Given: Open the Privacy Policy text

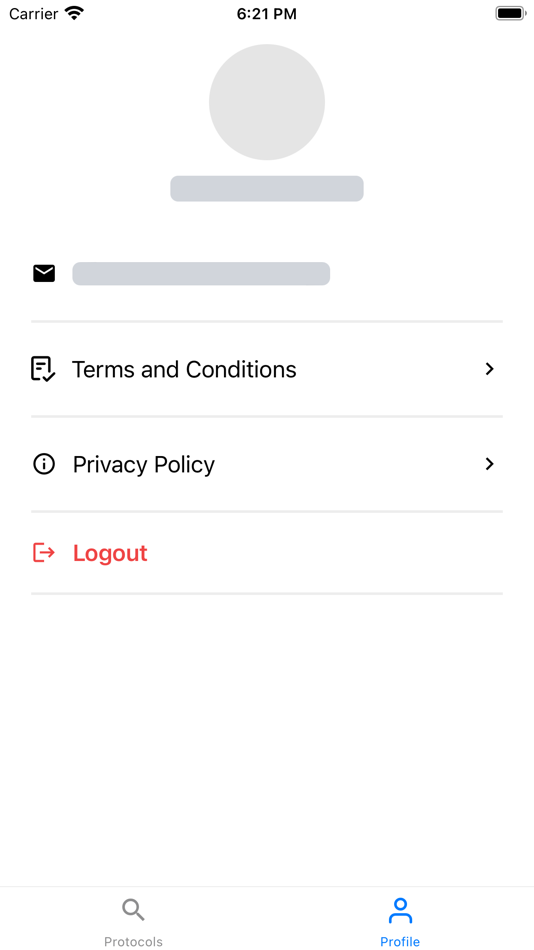Looking at the screenshot, I should 144,465.
